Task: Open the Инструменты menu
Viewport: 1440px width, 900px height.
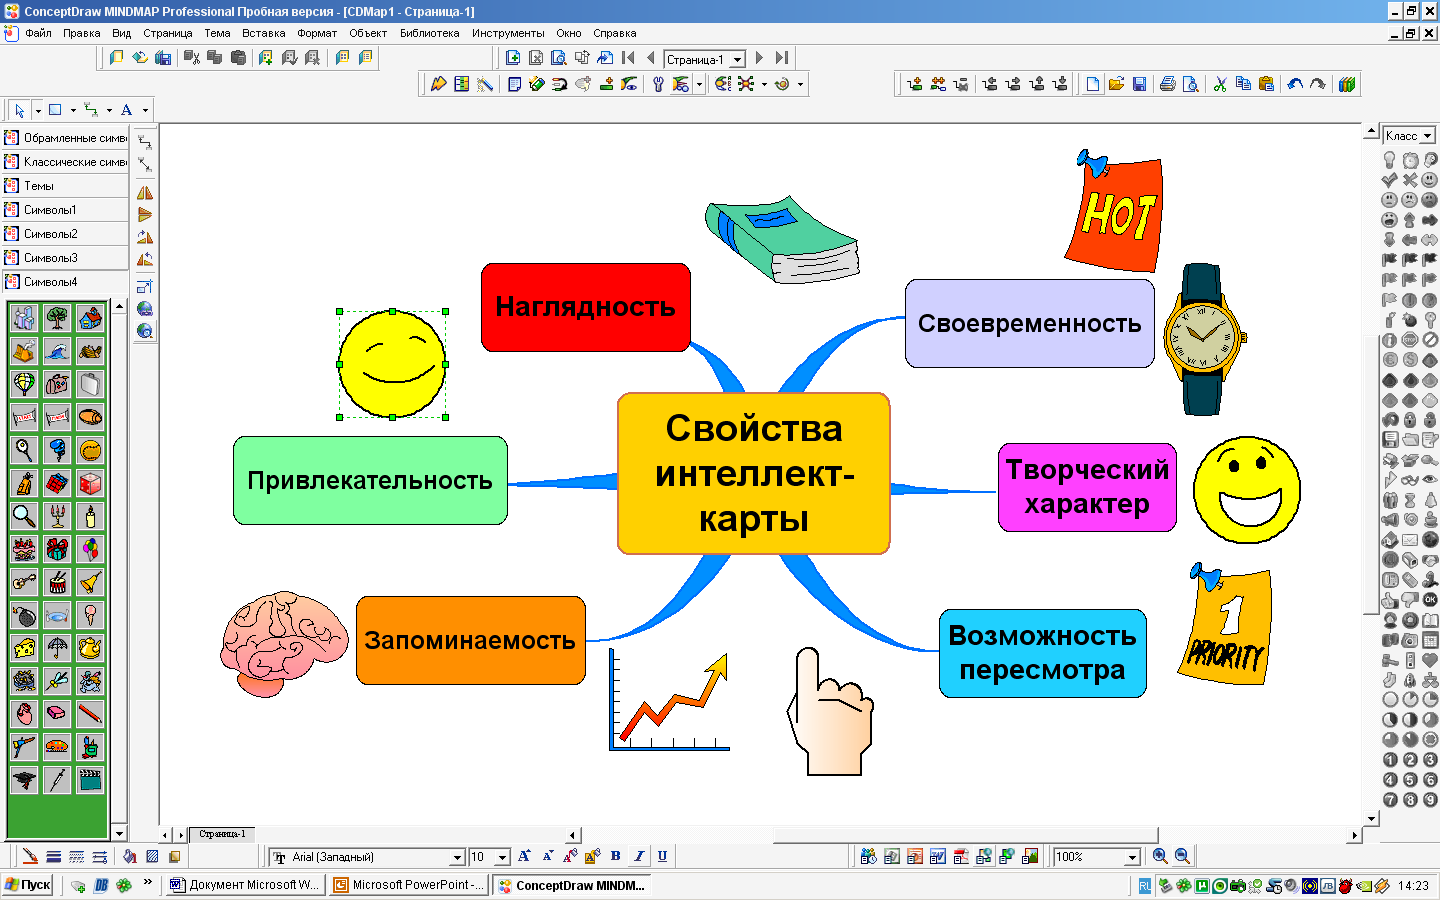Action: click(x=509, y=32)
